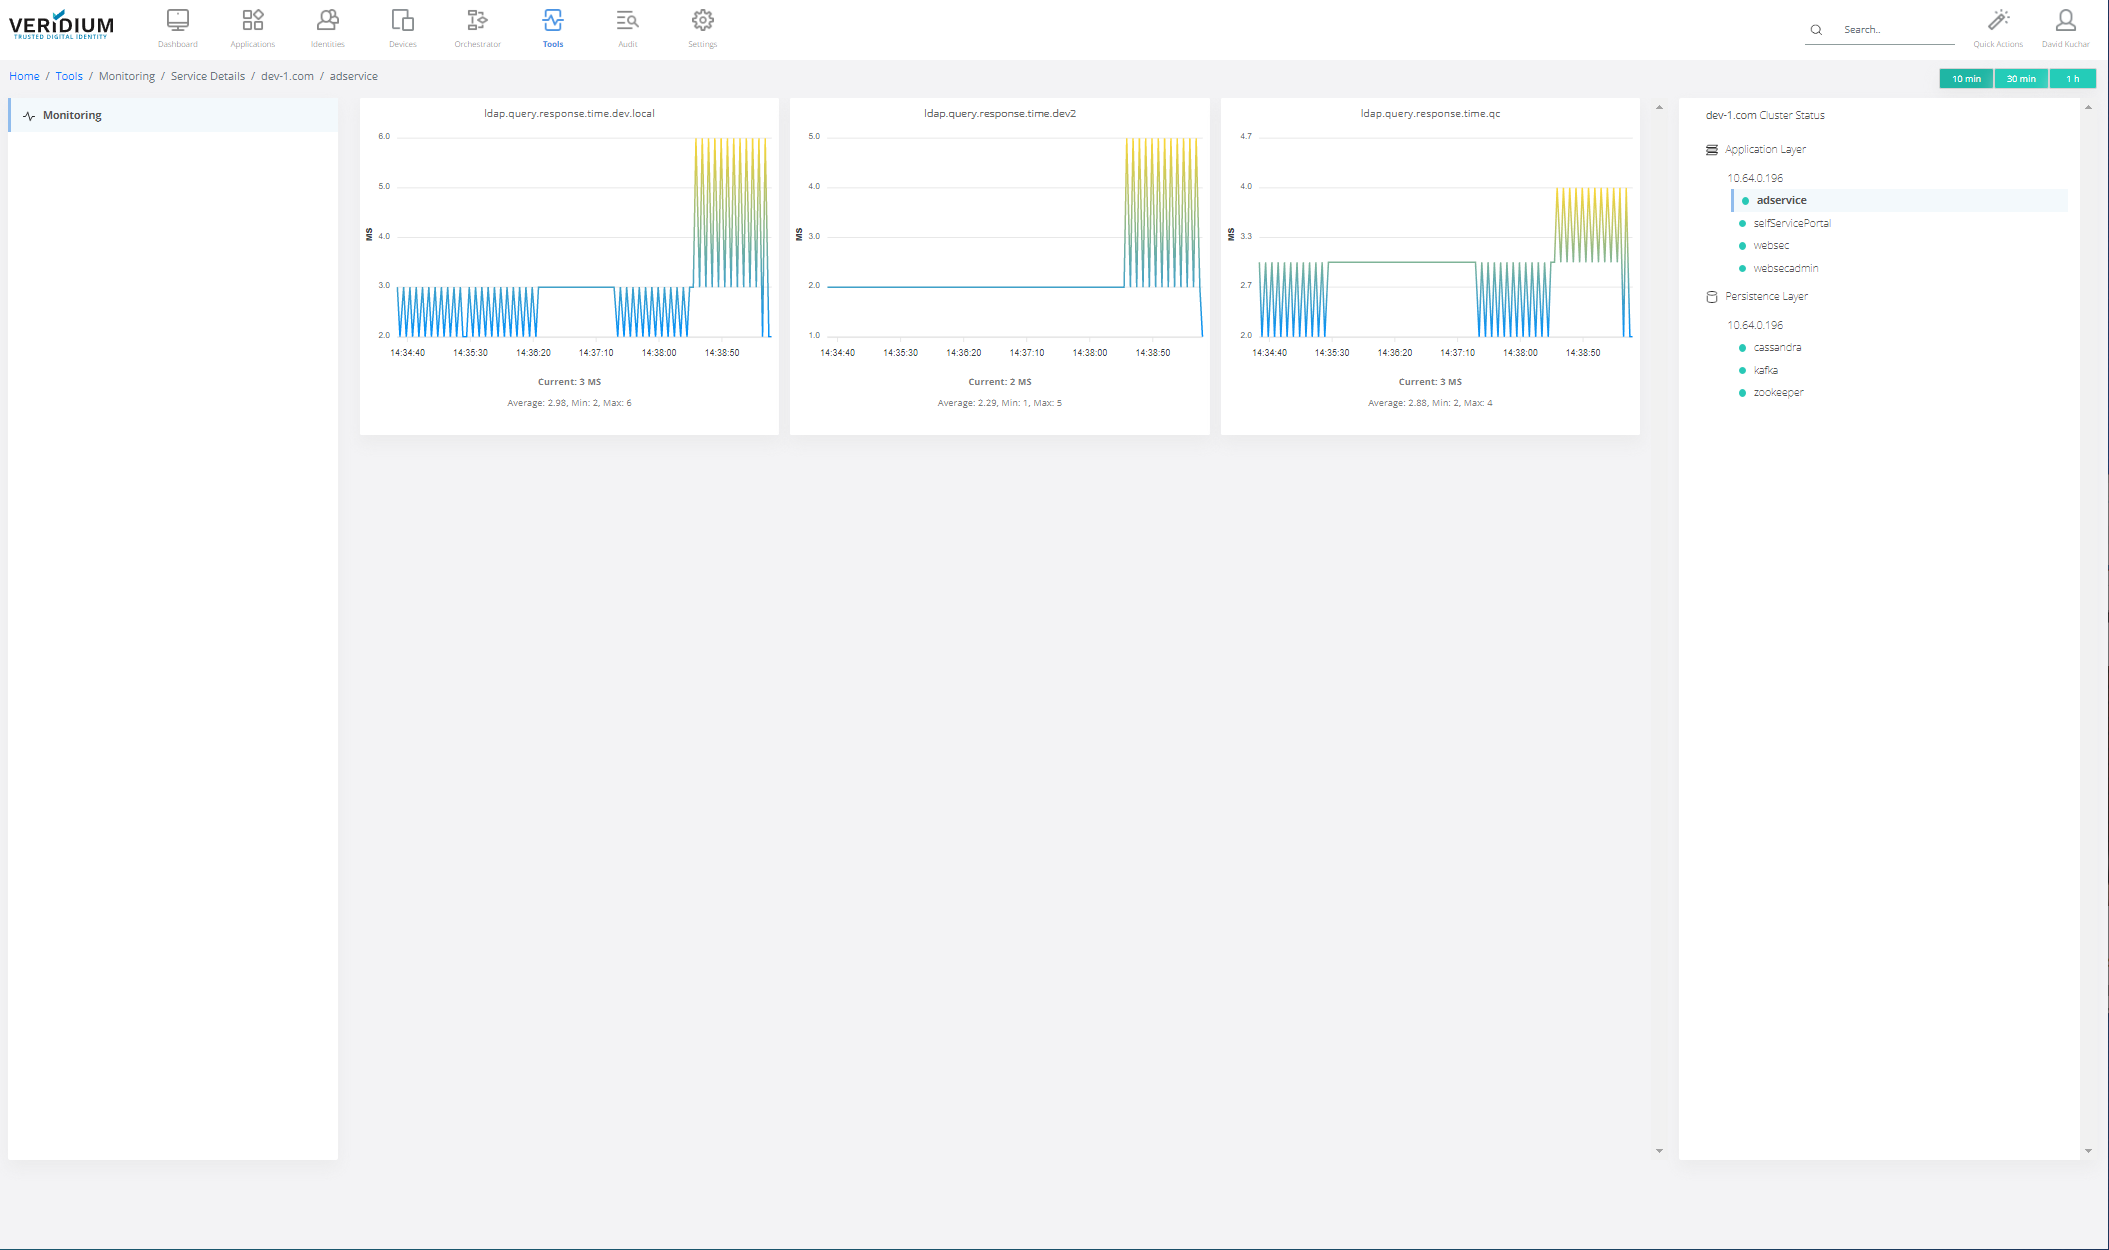Select cassandra service in Persistence Layer
This screenshot has width=2109, height=1250.
[x=1777, y=348]
